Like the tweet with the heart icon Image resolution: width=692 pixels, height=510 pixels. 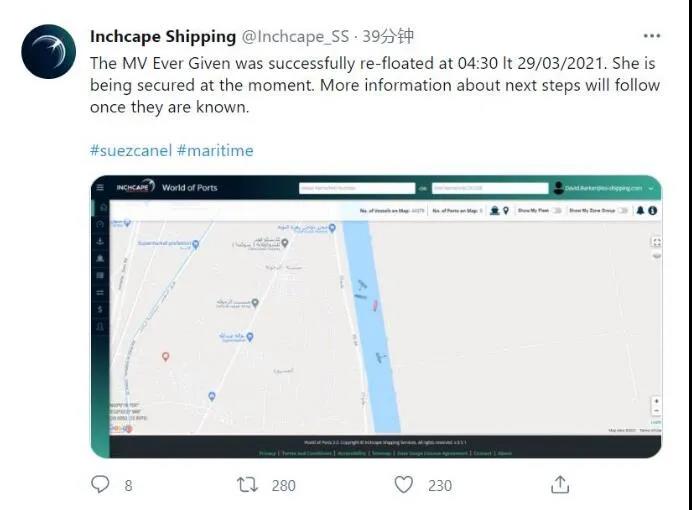[403, 484]
